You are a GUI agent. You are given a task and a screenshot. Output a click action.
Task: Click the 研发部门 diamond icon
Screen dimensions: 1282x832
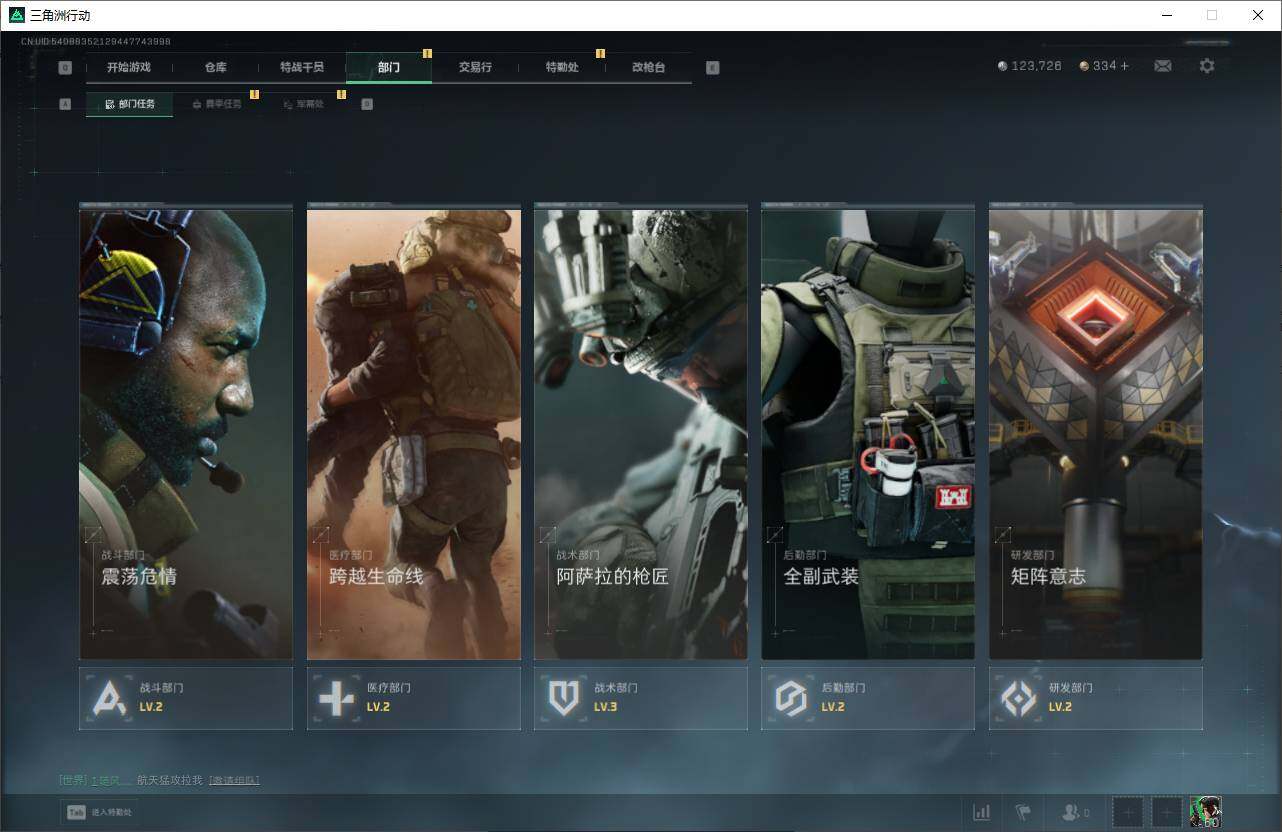click(1019, 698)
